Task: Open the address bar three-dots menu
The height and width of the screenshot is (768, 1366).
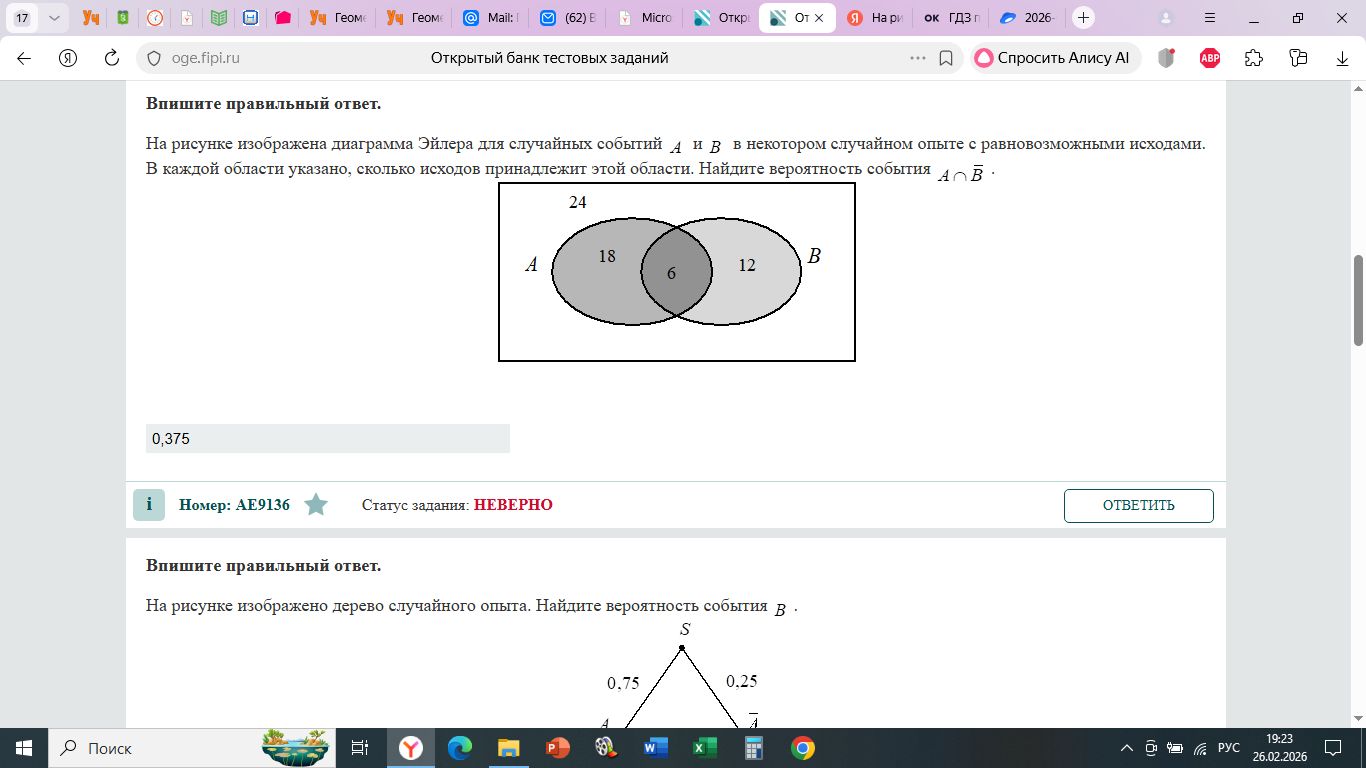Action: pos(918,58)
